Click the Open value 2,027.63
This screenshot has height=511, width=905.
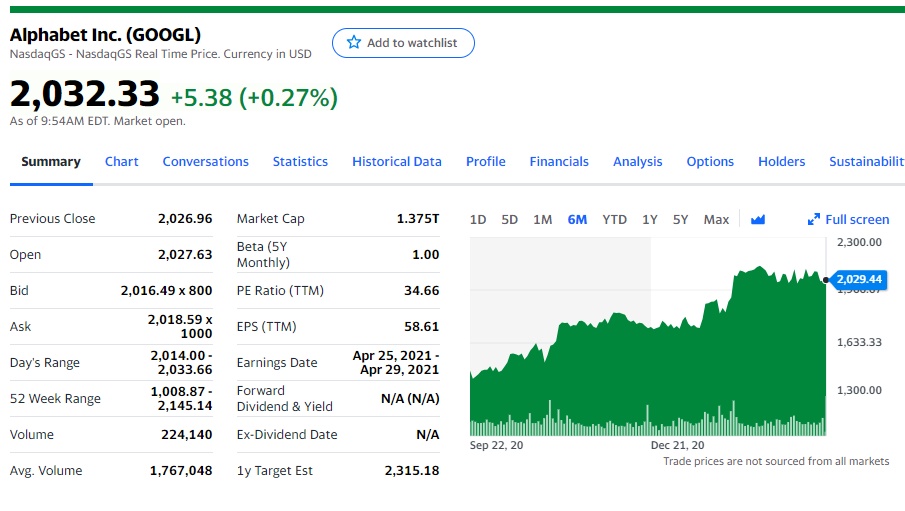185,255
